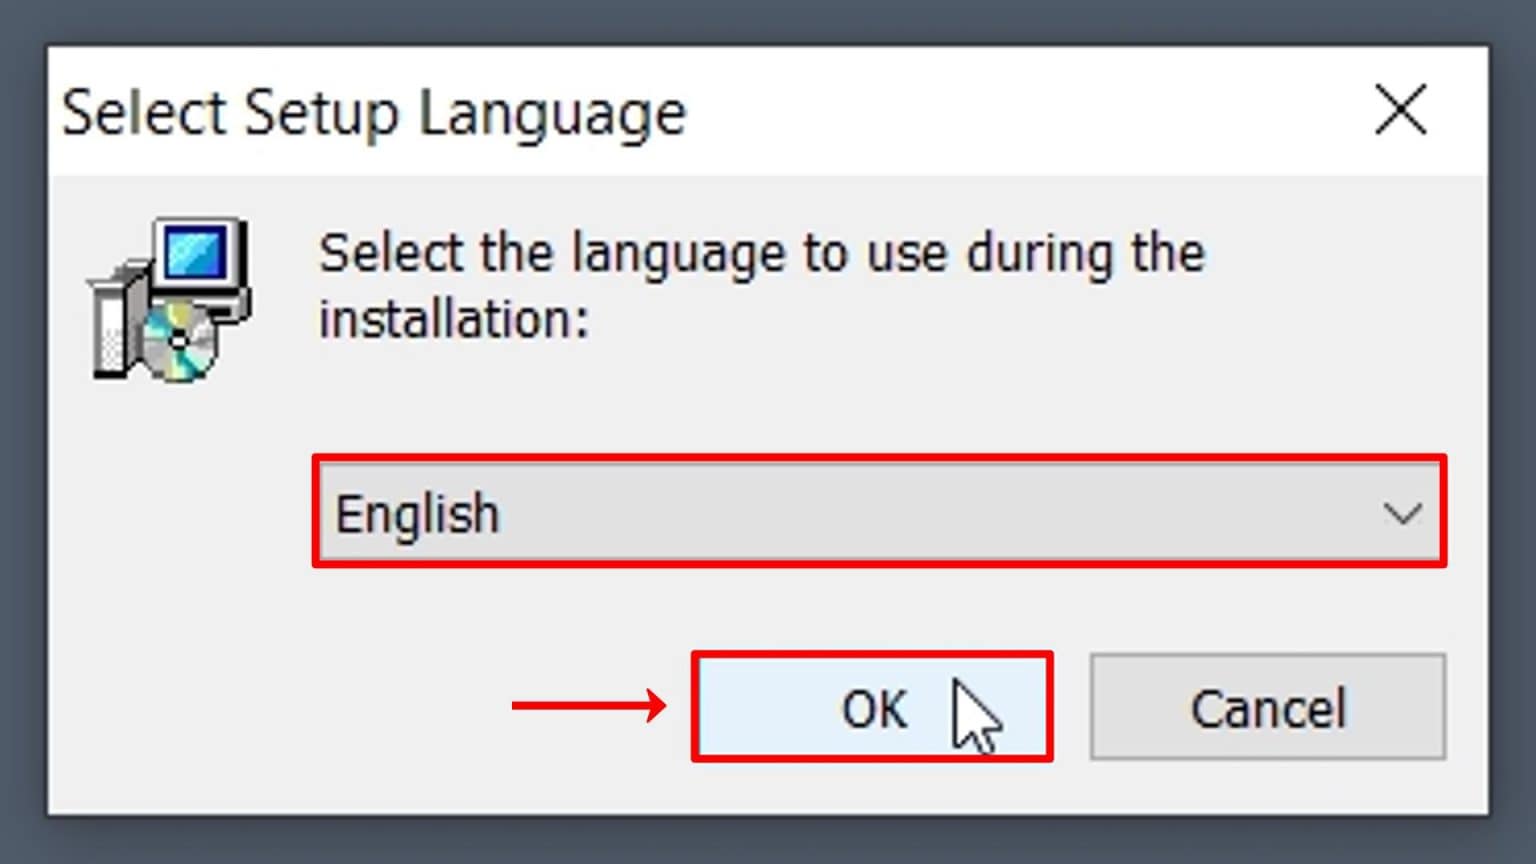Click the mouse pointer graphic over OK
This screenshot has height=864, width=1536.
click(x=975, y=717)
